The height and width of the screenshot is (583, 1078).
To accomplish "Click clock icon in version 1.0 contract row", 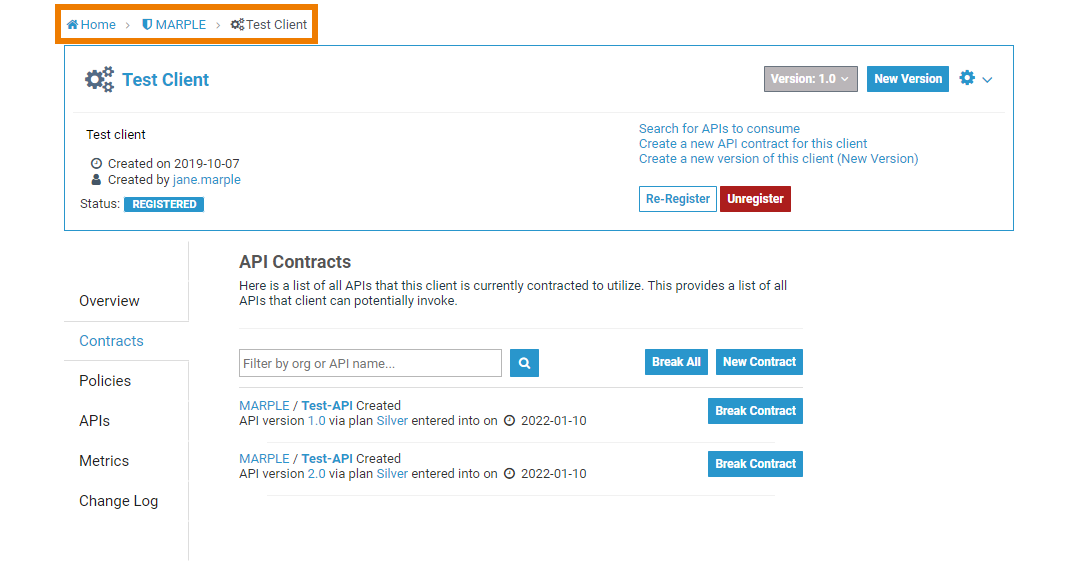I will click(x=509, y=421).
